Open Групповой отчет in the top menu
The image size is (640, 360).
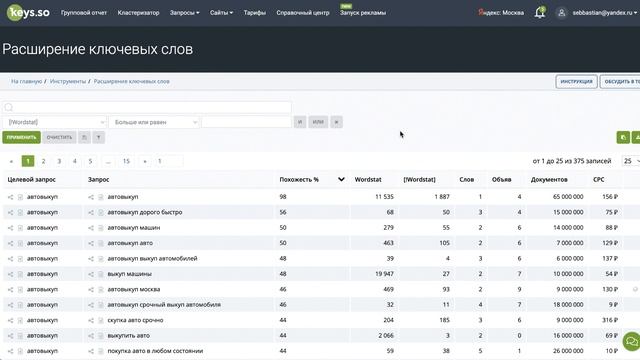84,13
